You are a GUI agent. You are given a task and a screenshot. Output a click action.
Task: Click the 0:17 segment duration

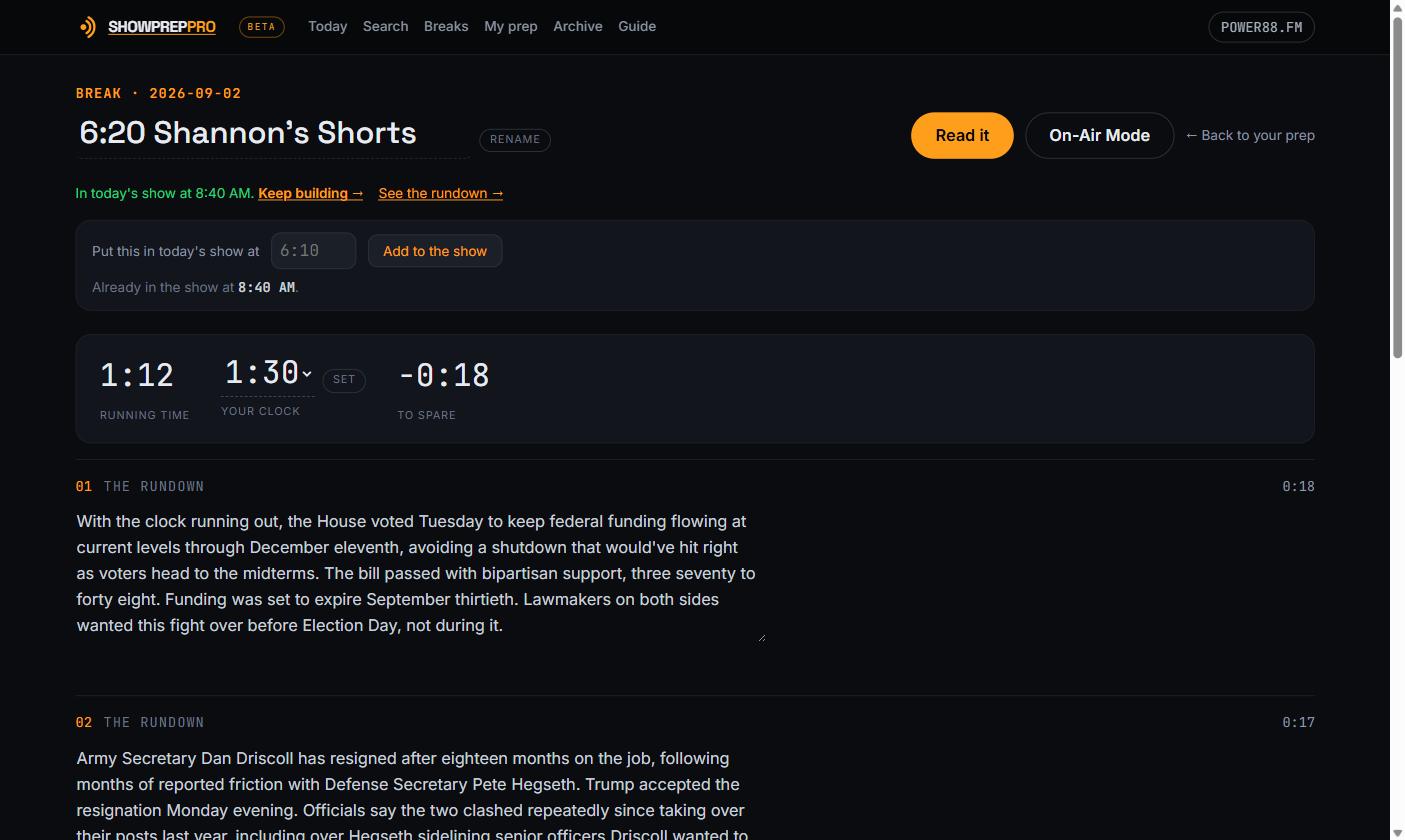point(1298,722)
